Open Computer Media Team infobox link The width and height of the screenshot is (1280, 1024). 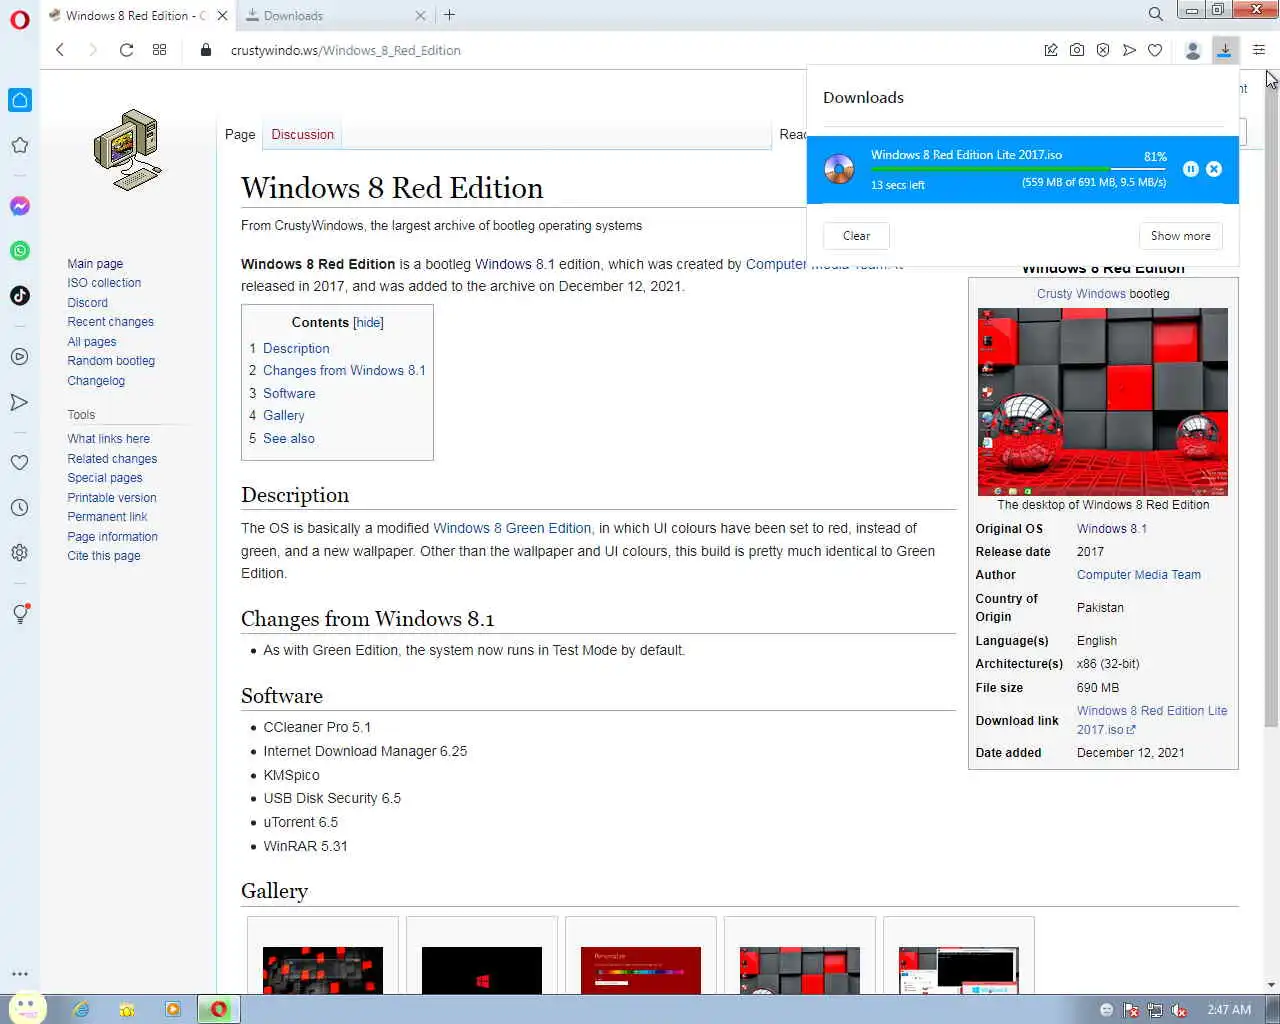click(1139, 575)
